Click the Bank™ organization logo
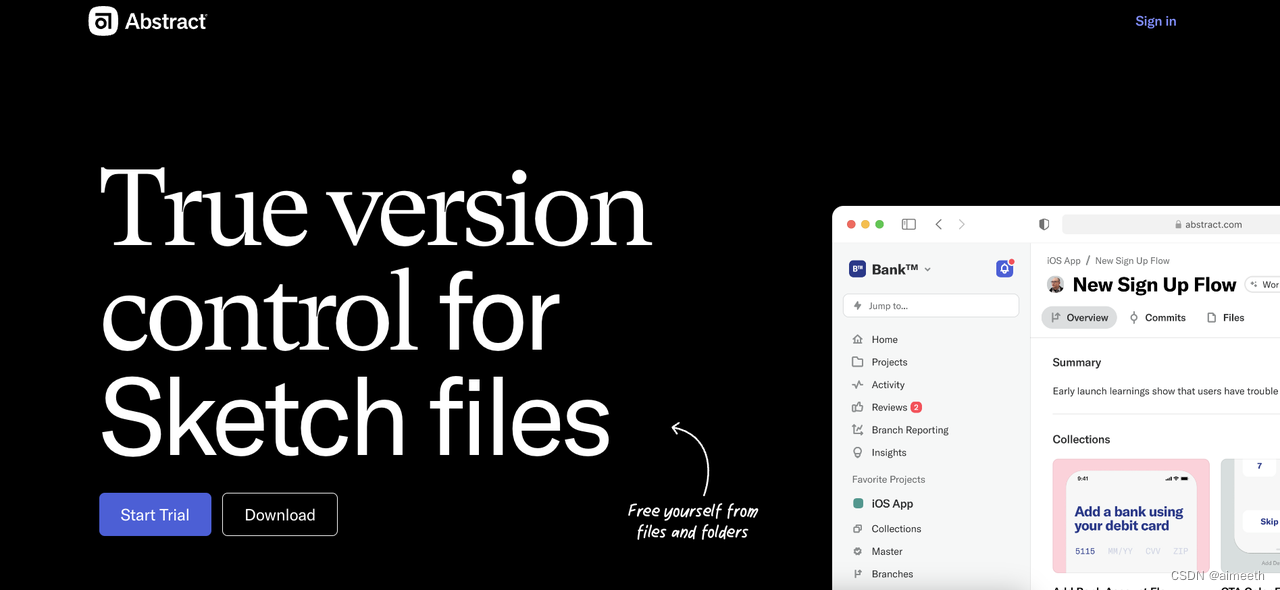The image size is (1280, 590). 857,269
